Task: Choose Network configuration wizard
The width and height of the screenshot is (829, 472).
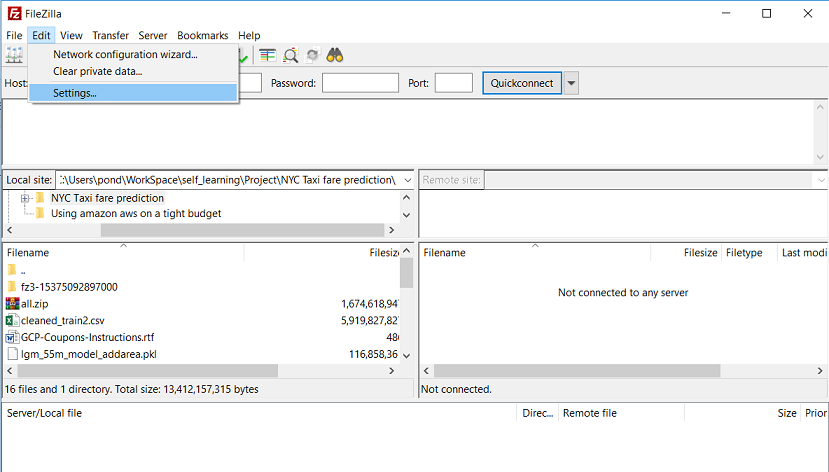Action: [133, 54]
